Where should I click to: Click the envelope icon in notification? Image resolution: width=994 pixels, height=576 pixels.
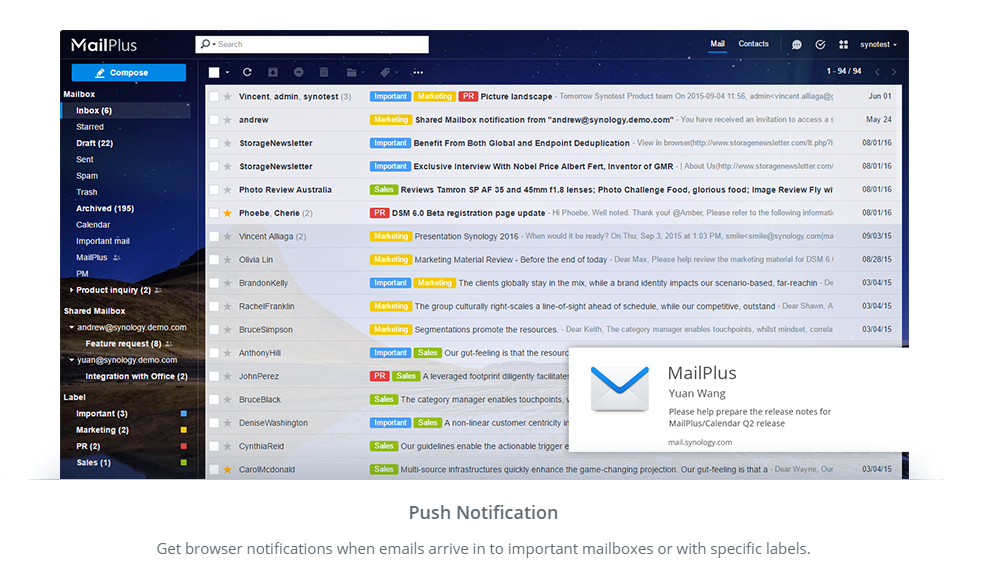(619, 388)
